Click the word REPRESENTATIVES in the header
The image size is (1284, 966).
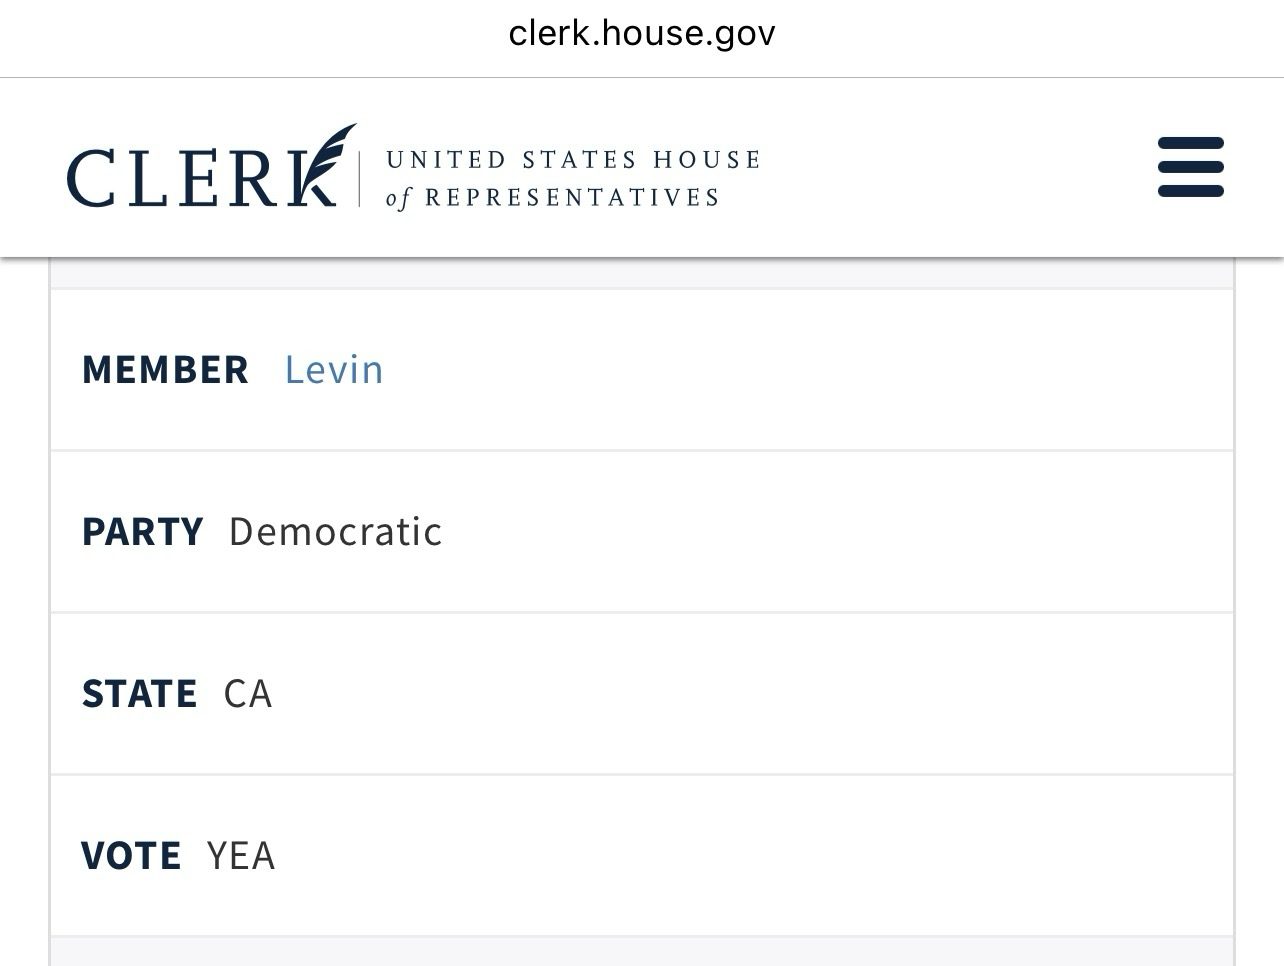(572, 198)
